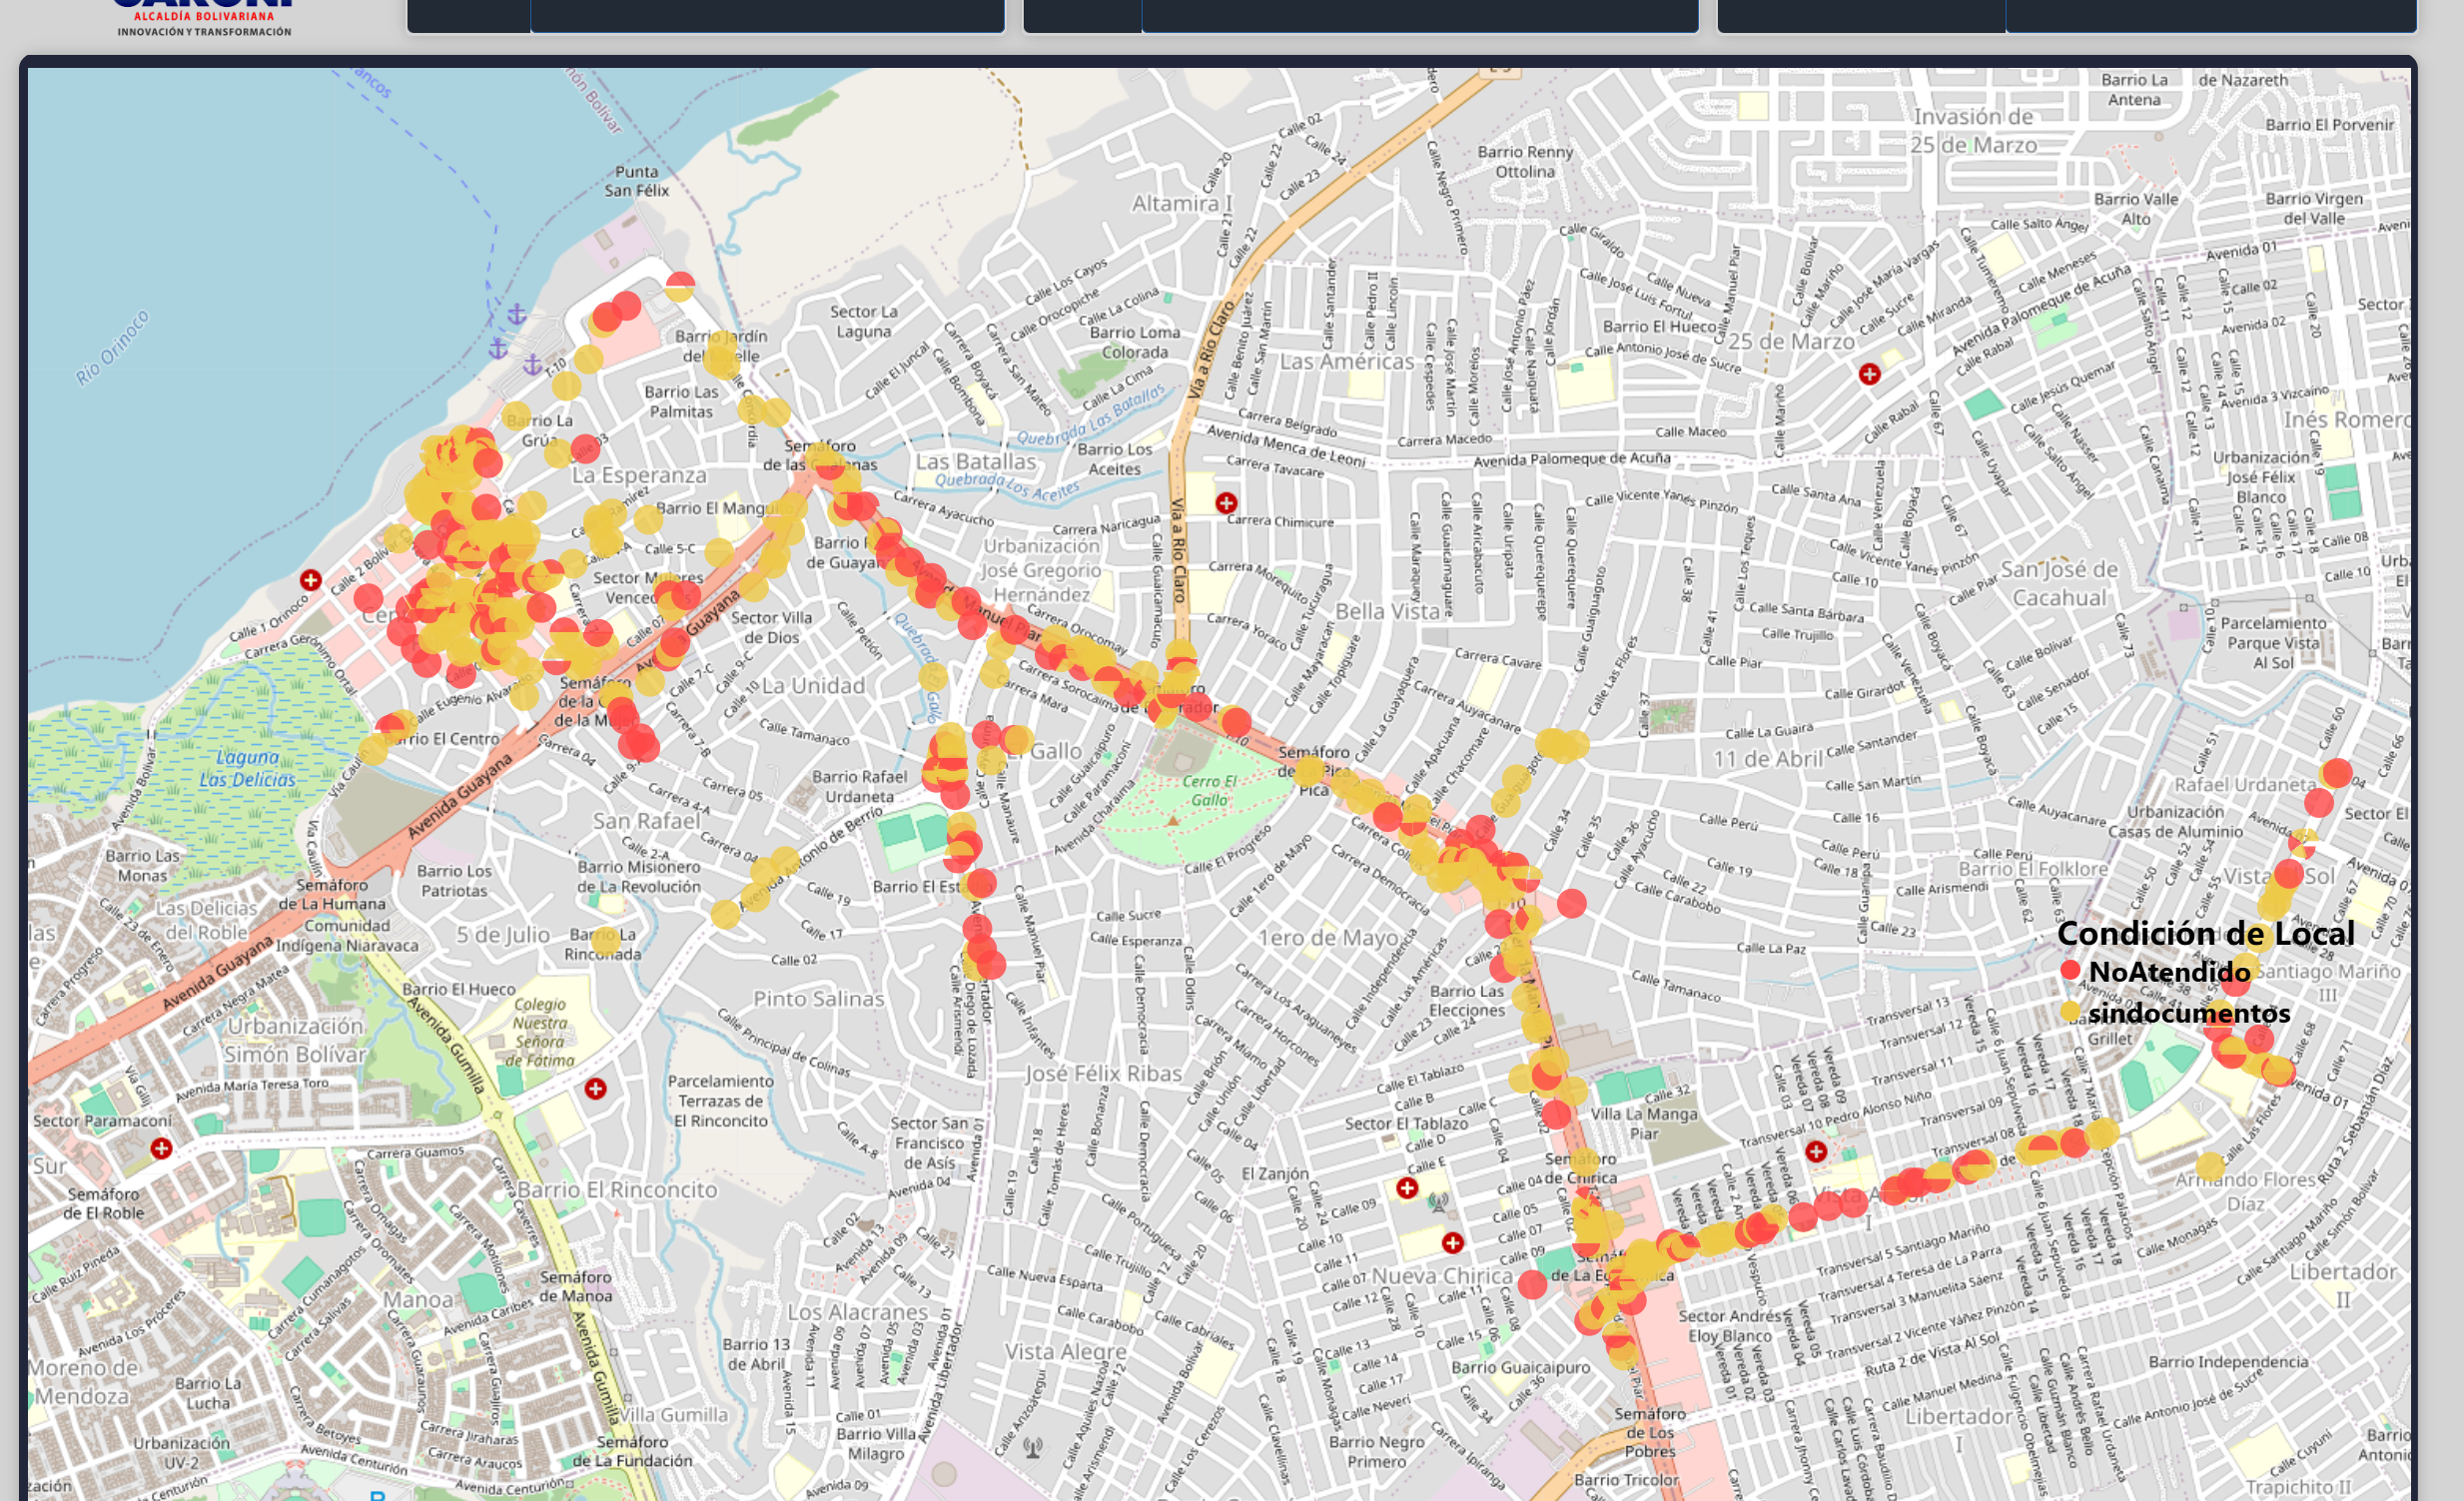Click the 'Punta San Félix' label
Screen dimensions: 2464x1501
point(637,181)
